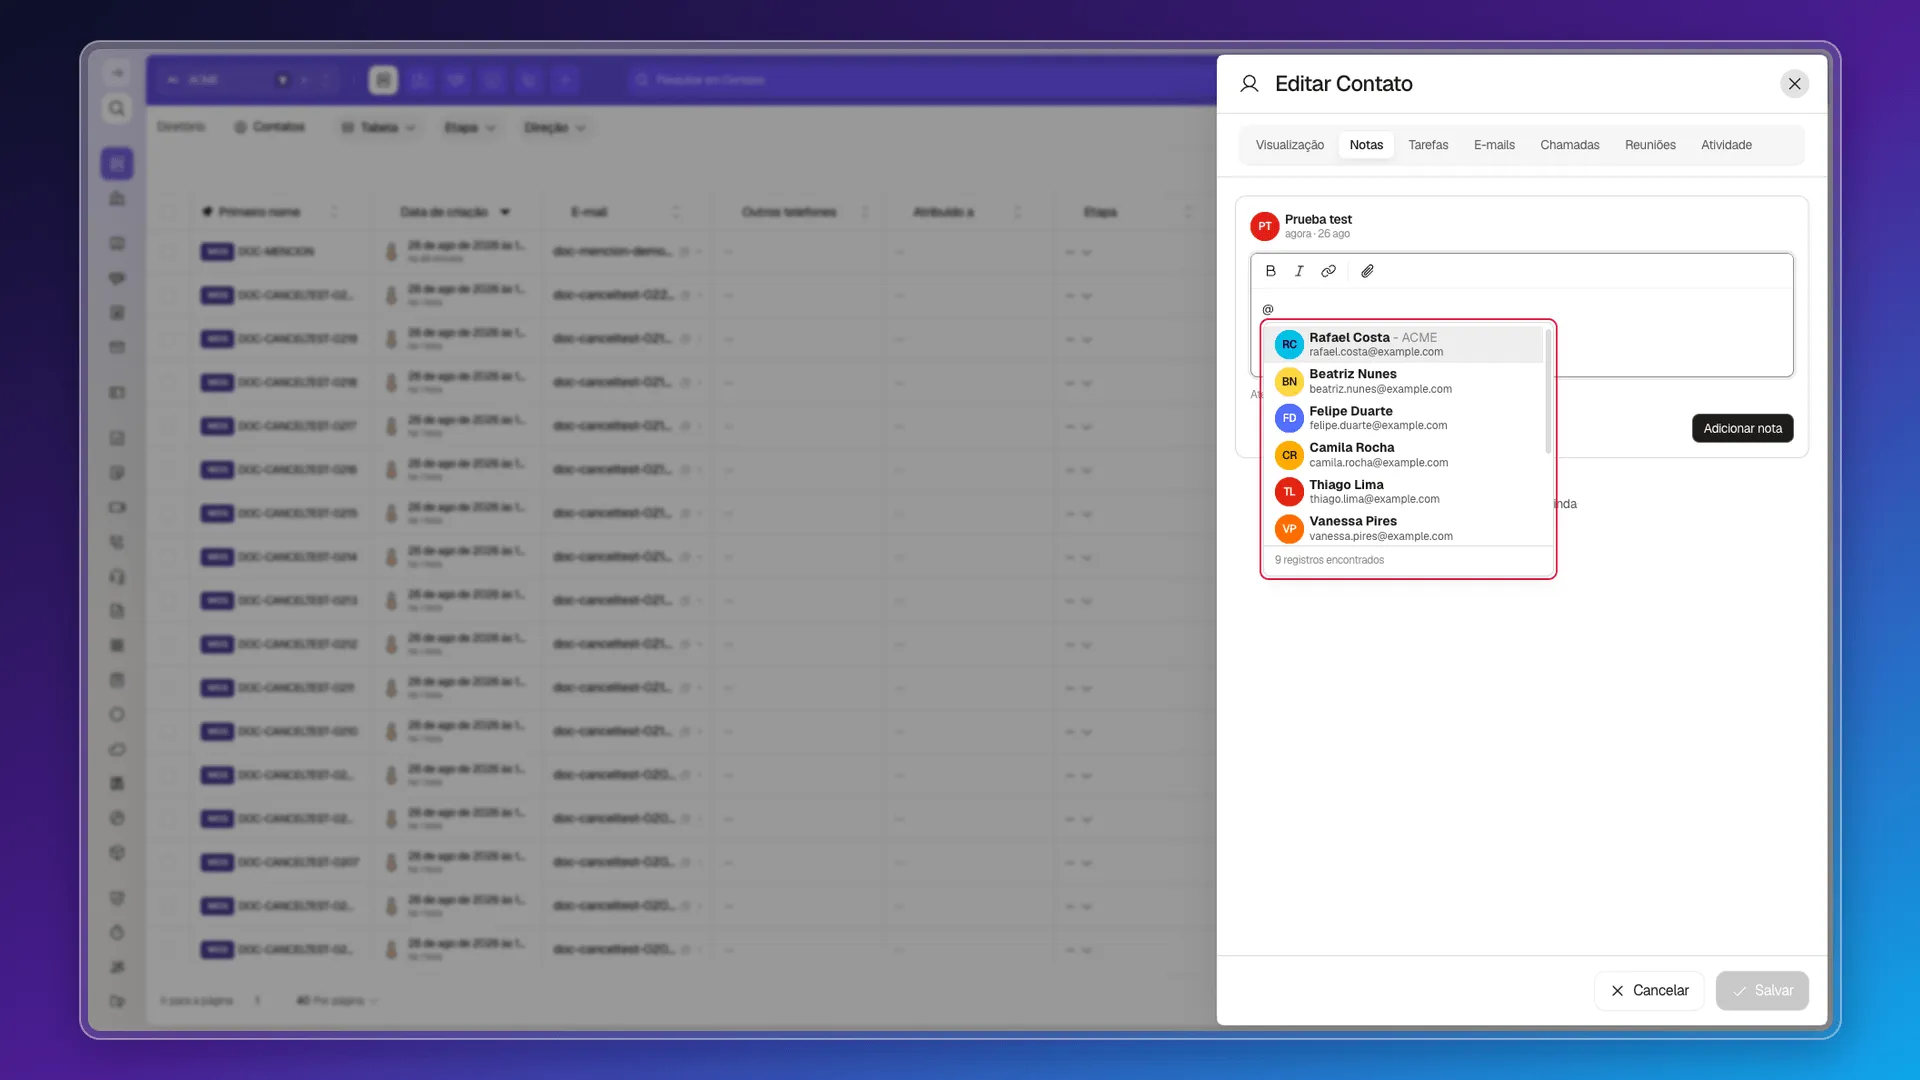Click the 'agora · 26 ago' timestamp
The image size is (1920, 1080).
tap(1317, 234)
